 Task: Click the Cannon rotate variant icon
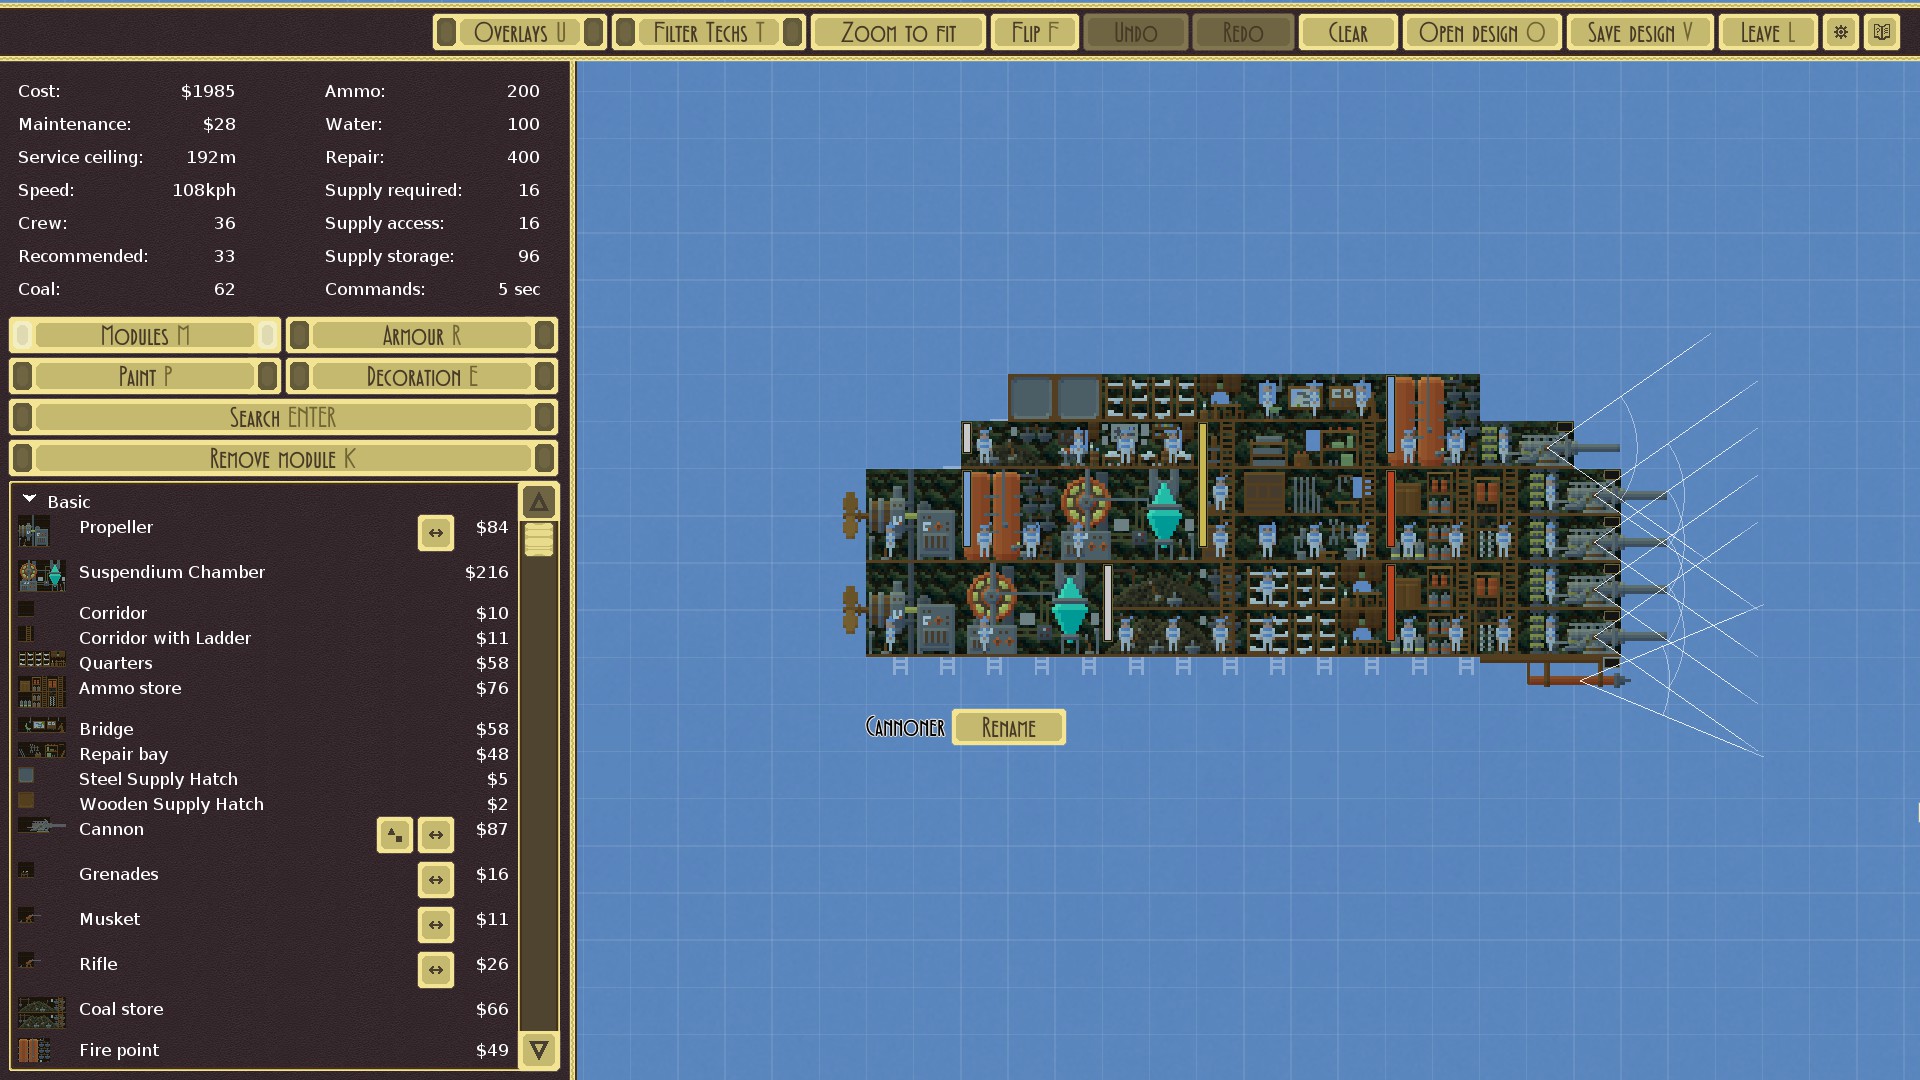coord(395,835)
